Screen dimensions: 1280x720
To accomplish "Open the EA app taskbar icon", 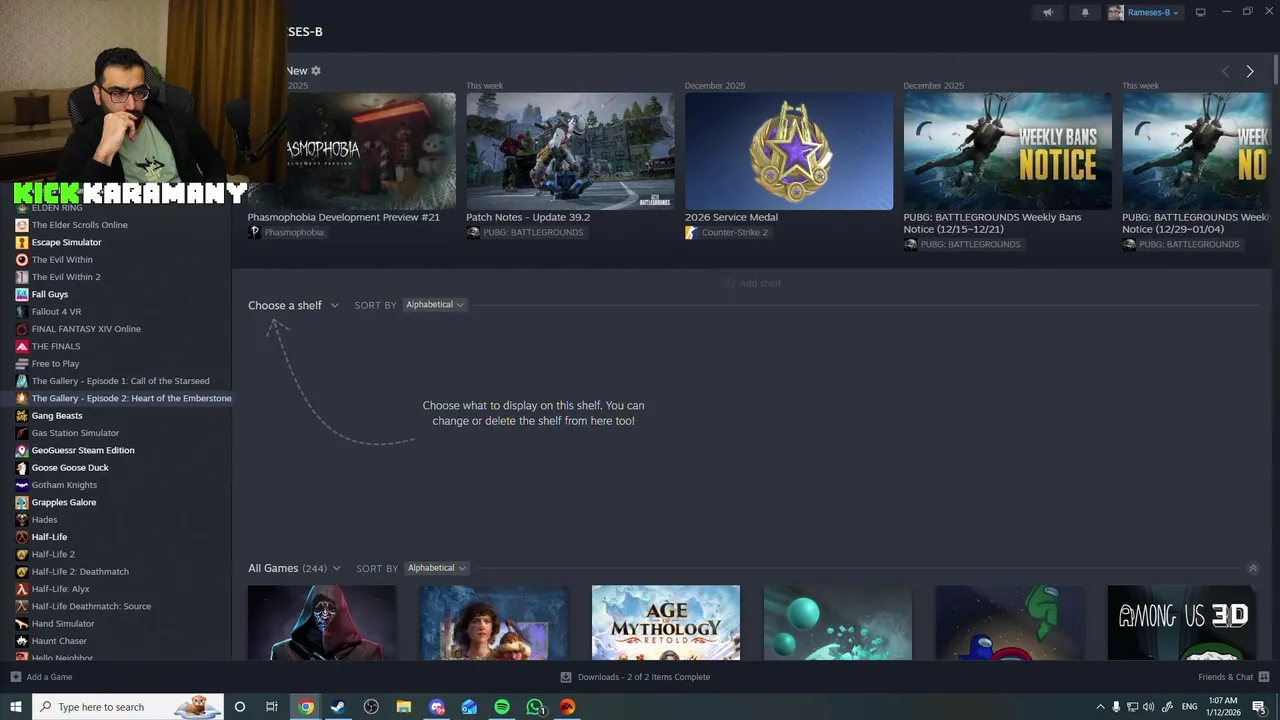I will point(567,707).
